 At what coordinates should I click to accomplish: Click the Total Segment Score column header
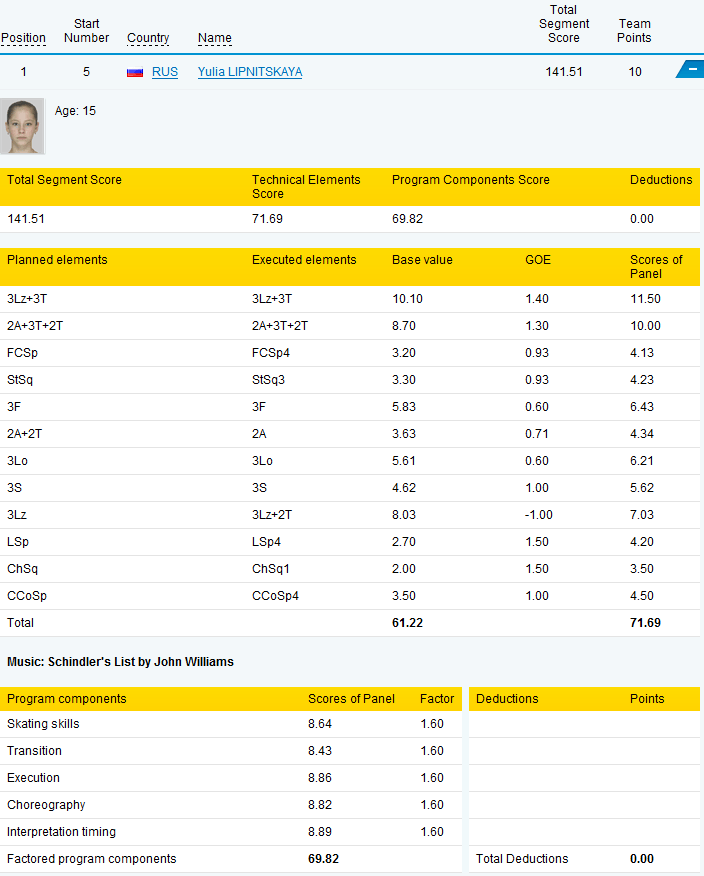(564, 24)
